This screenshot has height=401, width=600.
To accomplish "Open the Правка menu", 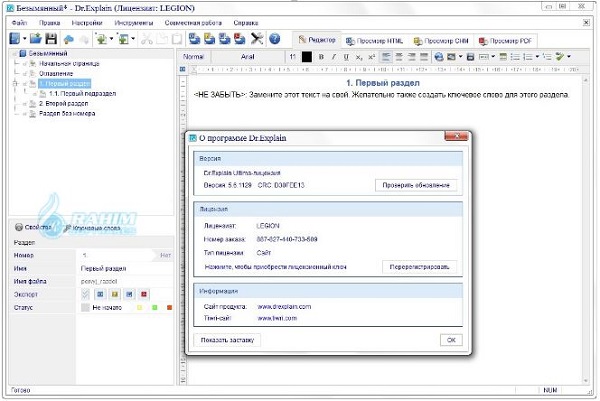I will point(50,23).
